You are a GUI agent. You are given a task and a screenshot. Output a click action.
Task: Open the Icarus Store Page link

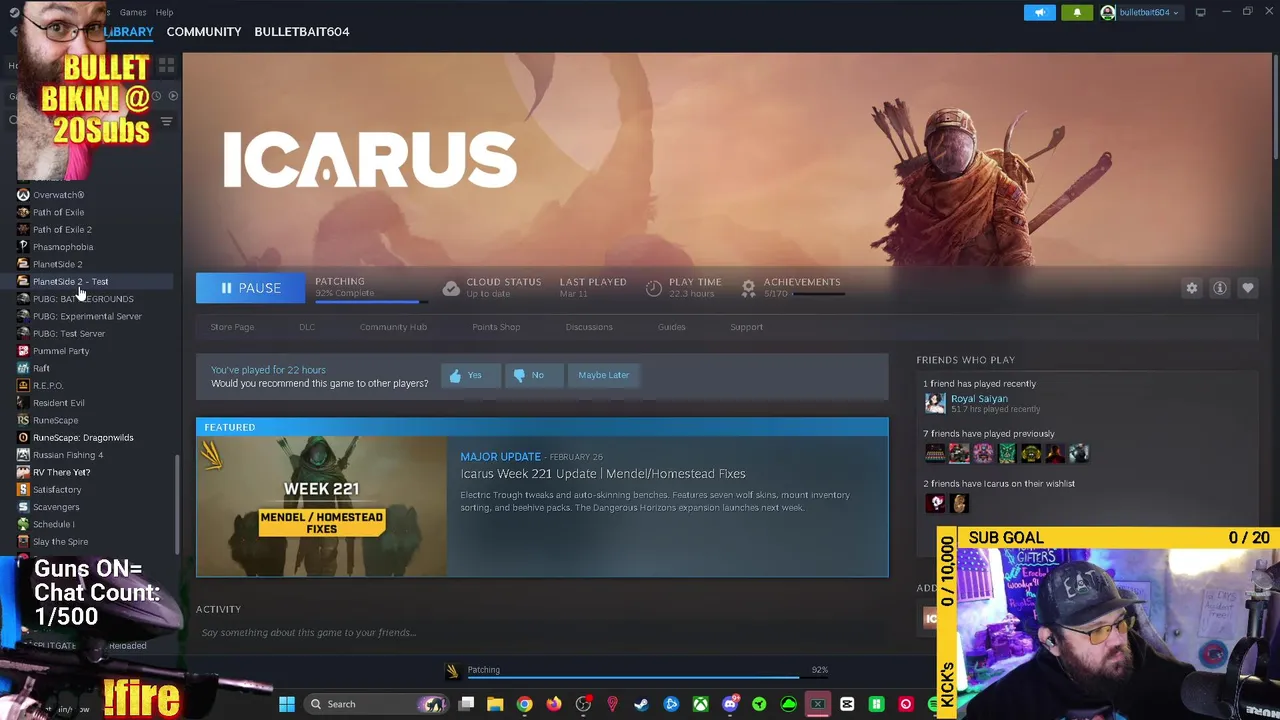(x=232, y=327)
